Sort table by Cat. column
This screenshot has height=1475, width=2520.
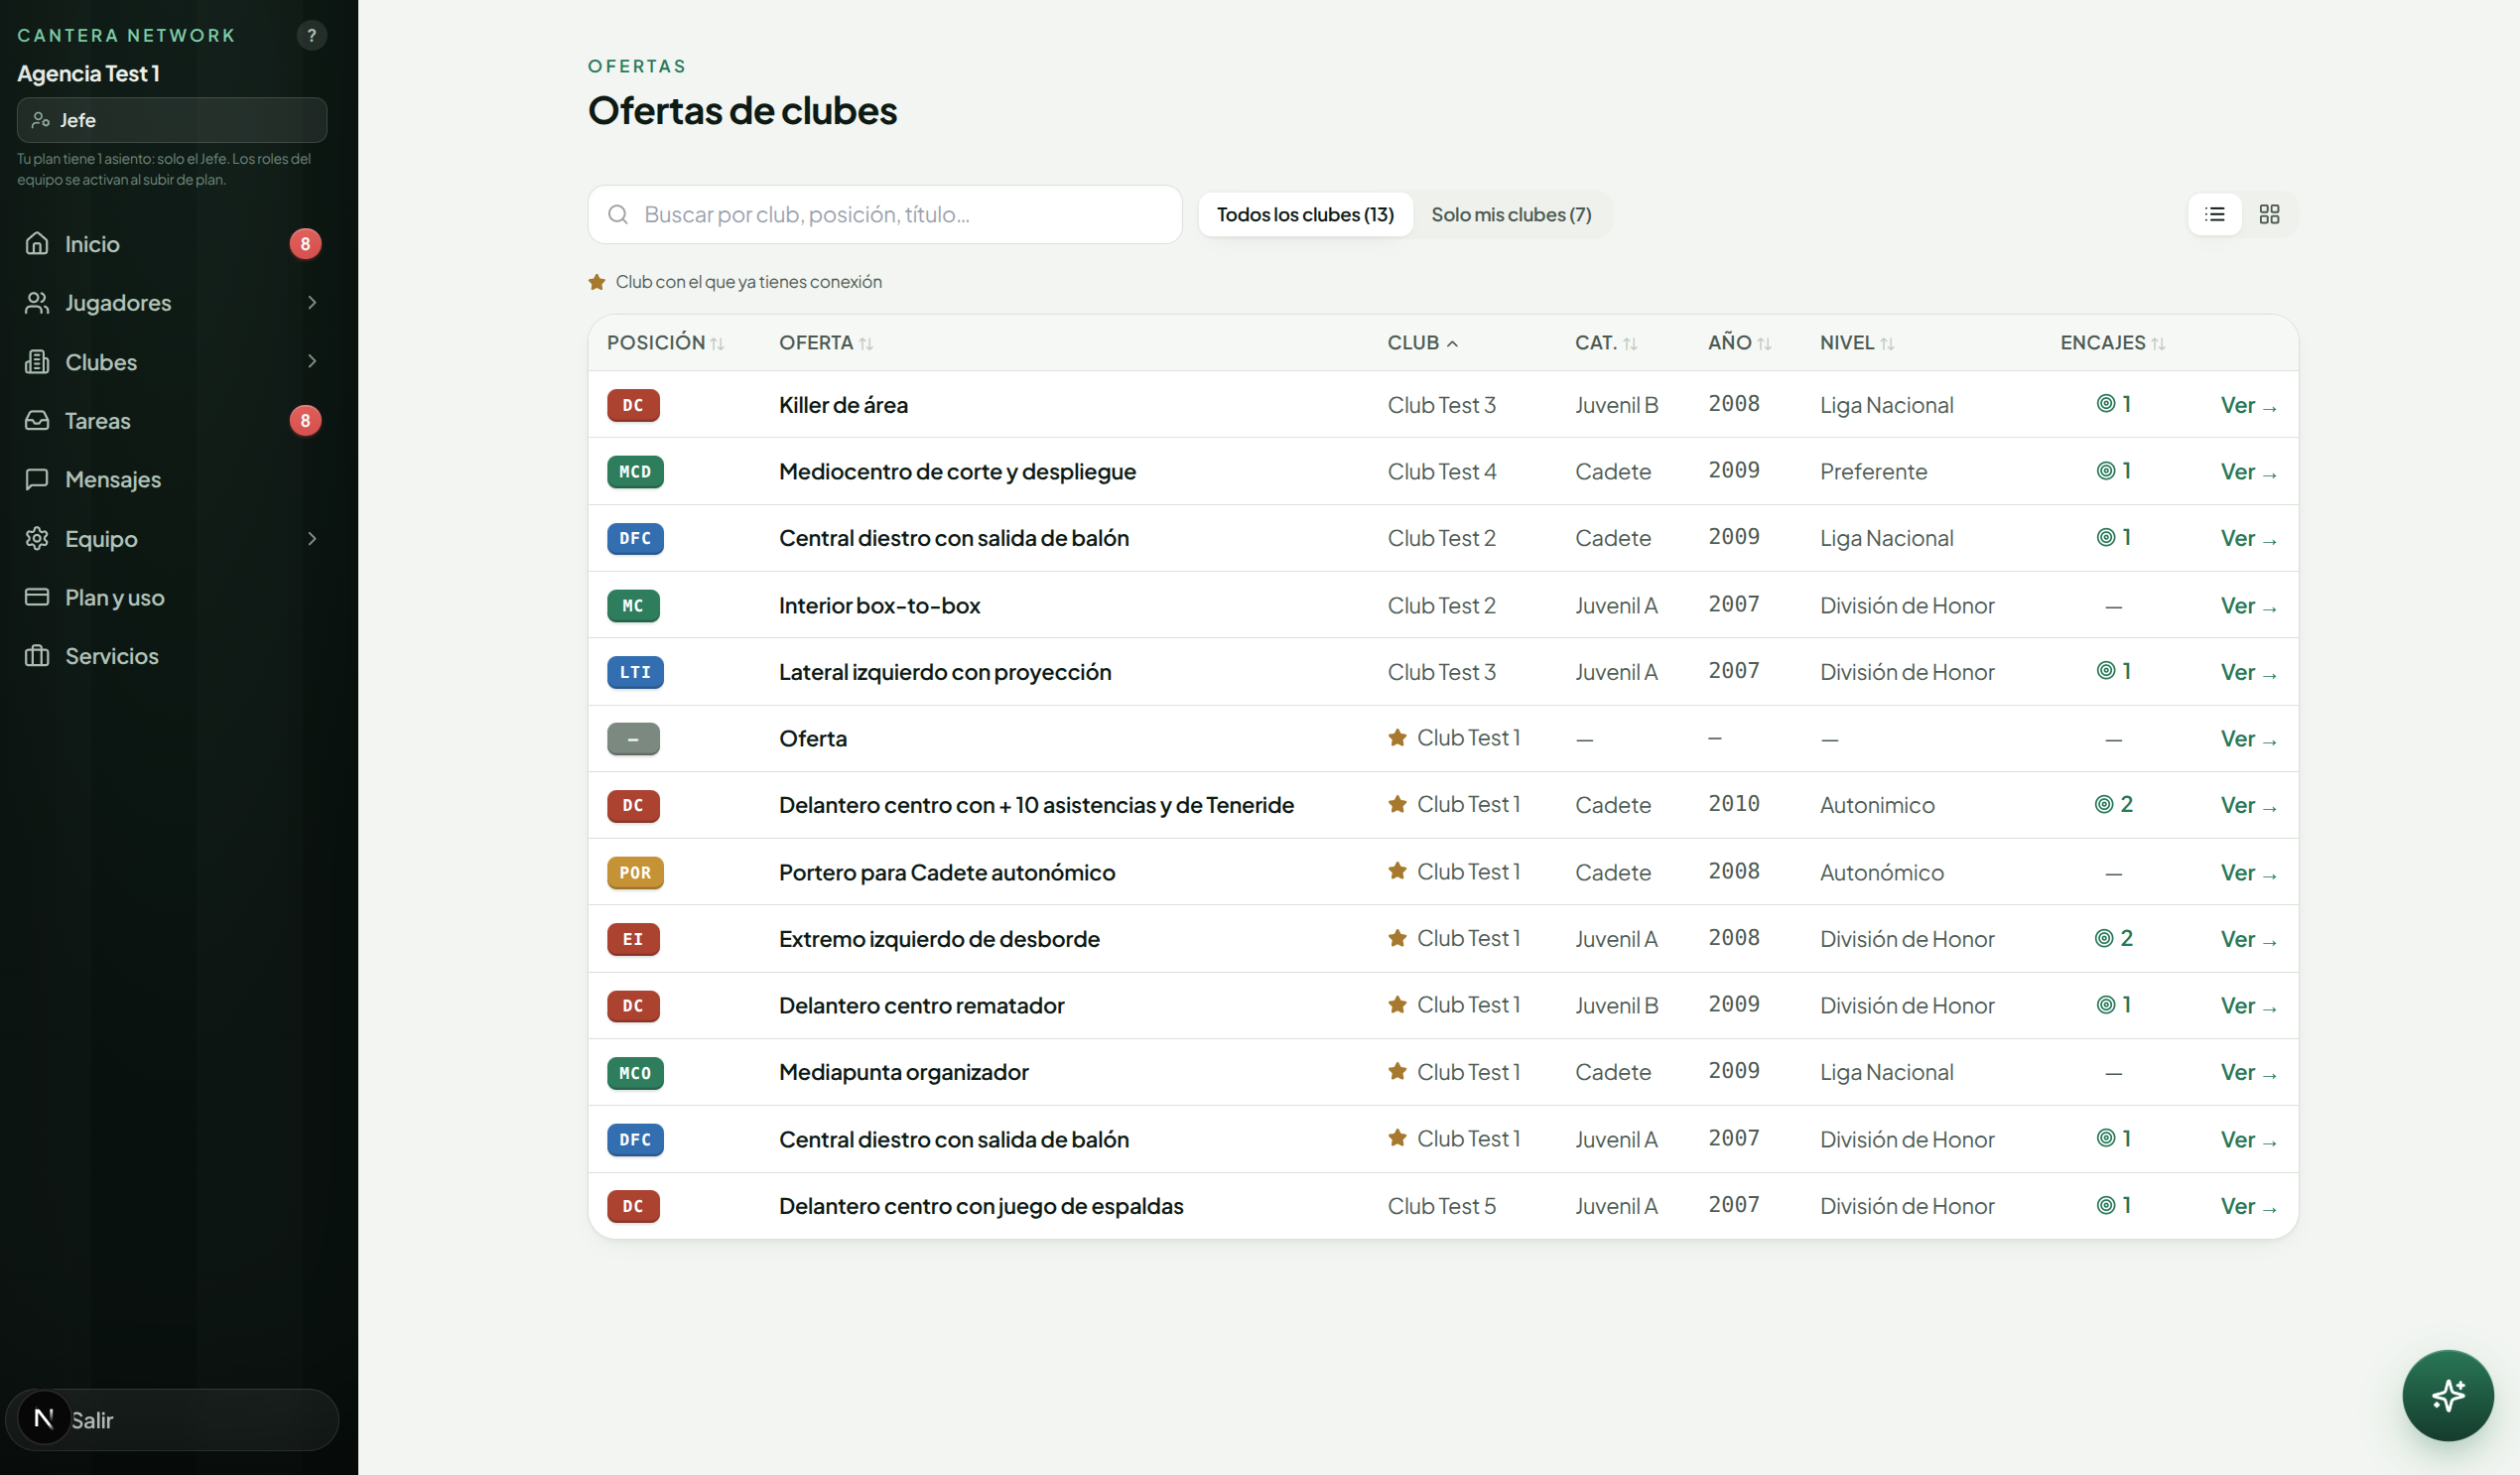point(1606,343)
